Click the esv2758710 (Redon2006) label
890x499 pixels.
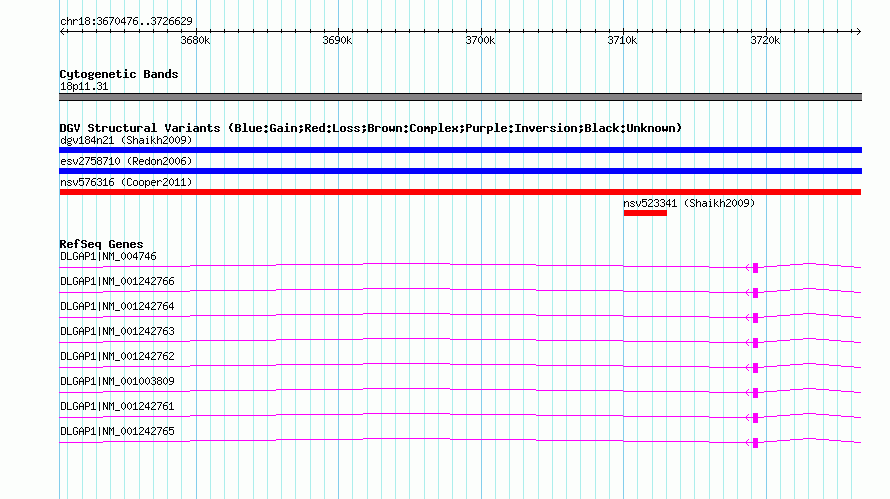(126, 161)
